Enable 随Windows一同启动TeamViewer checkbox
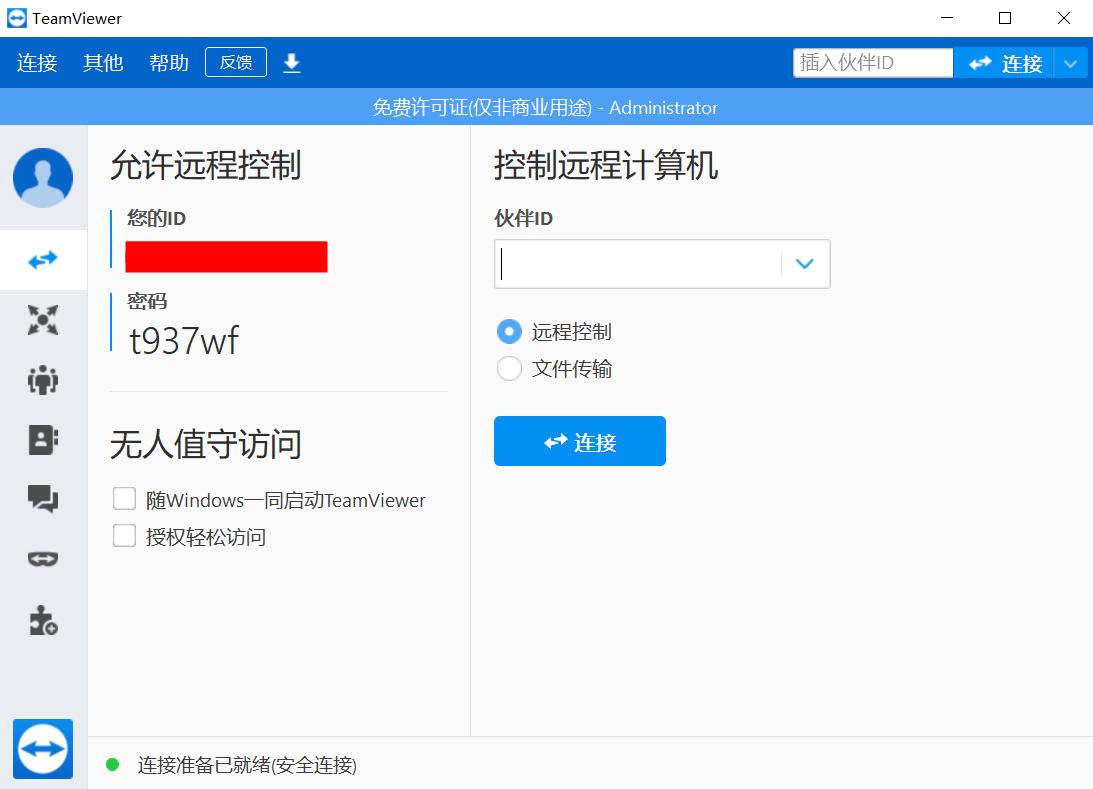Image resolution: width=1093 pixels, height=789 pixels. [x=124, y=498]
